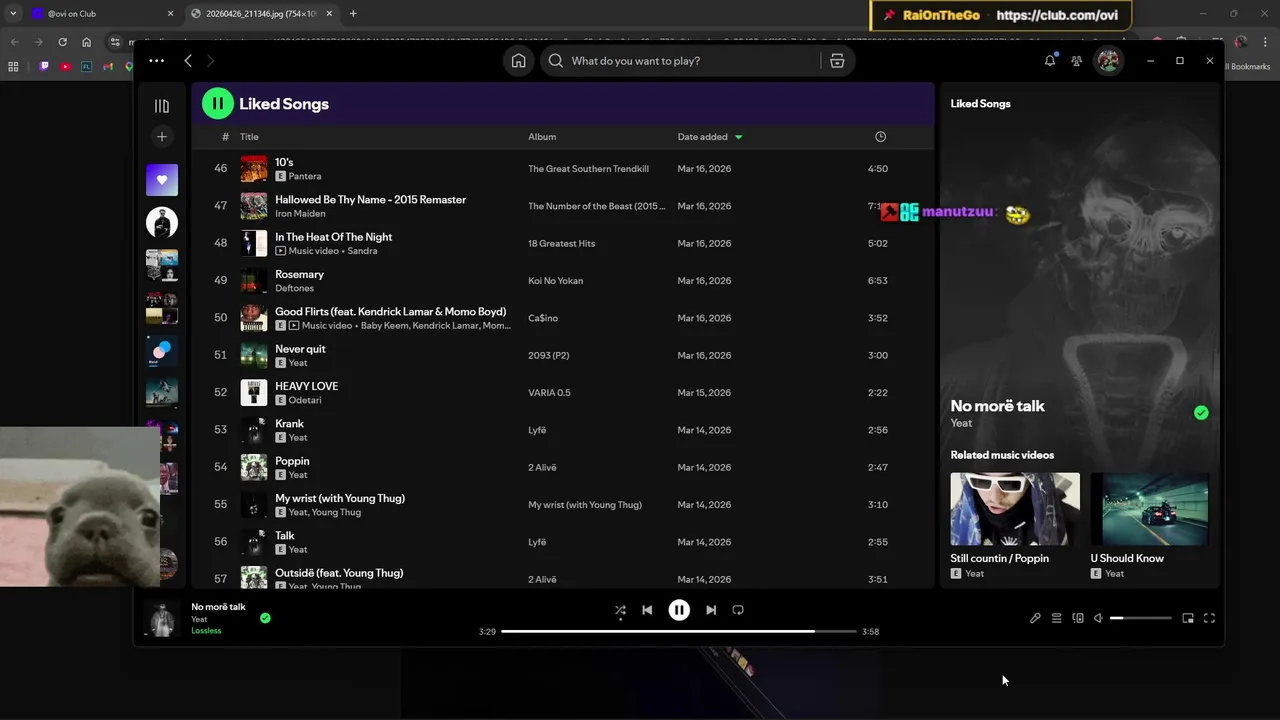Toggle shuffle in the player bar
The image size is (1280, 720).
click(620, 610)
